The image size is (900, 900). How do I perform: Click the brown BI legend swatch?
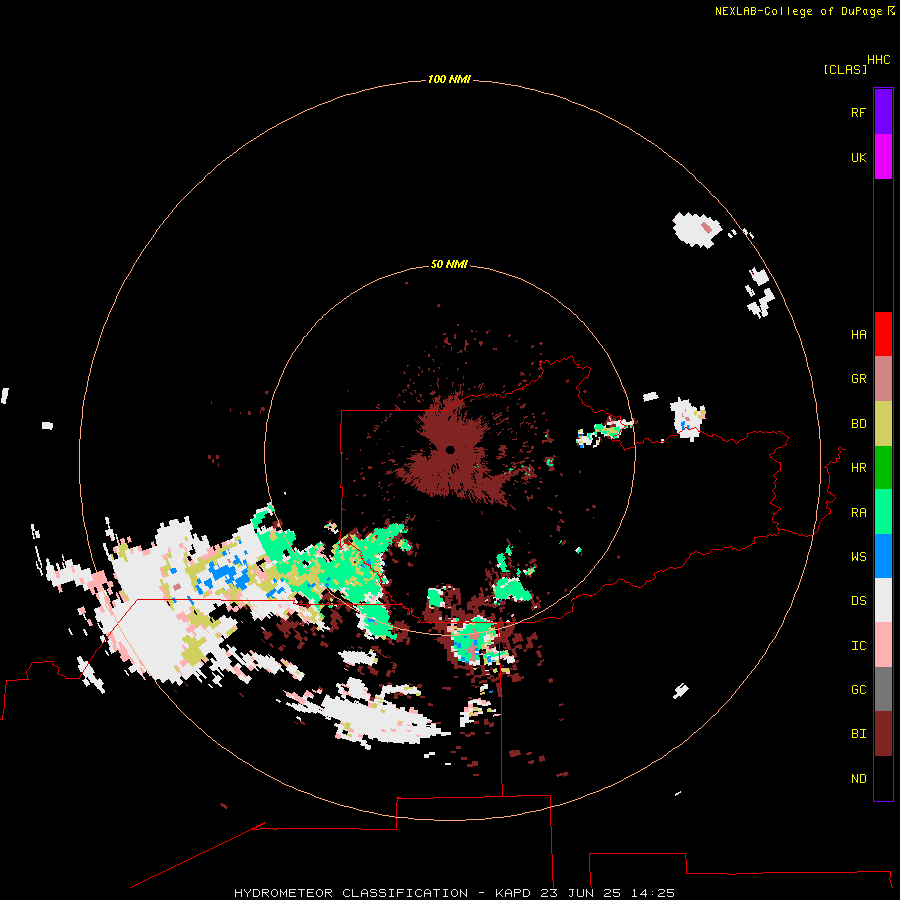tap(883, 734)
